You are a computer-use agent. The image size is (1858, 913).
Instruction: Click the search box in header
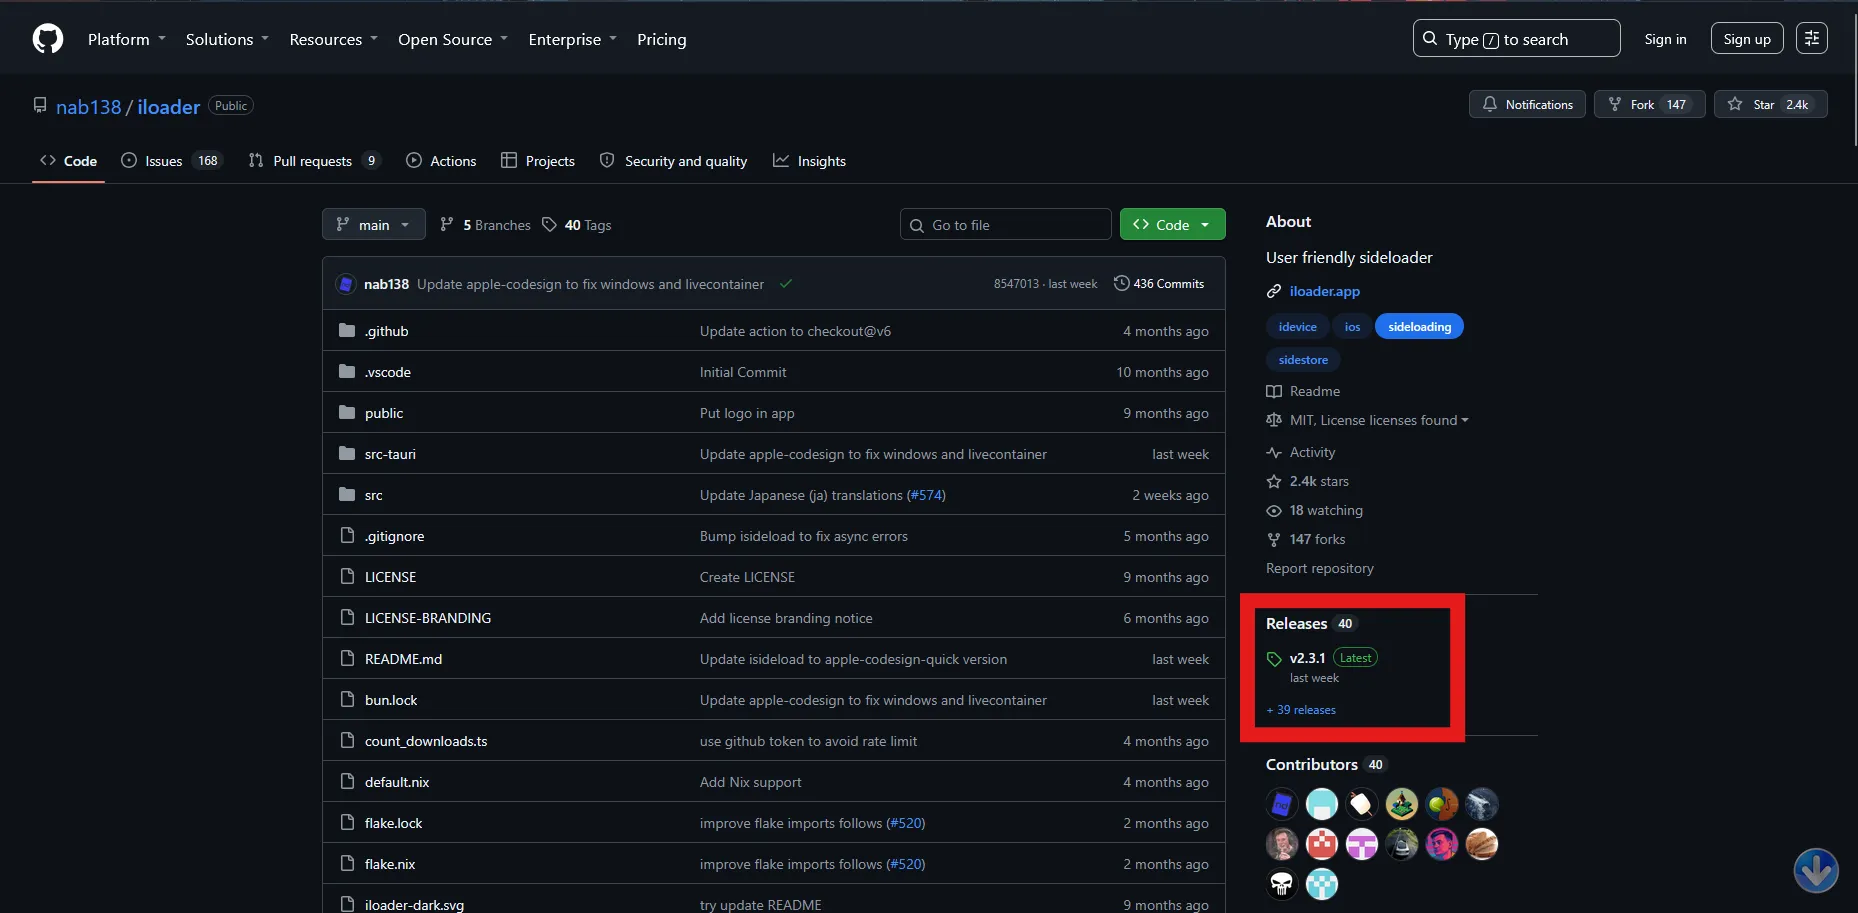pos(1516,38)
